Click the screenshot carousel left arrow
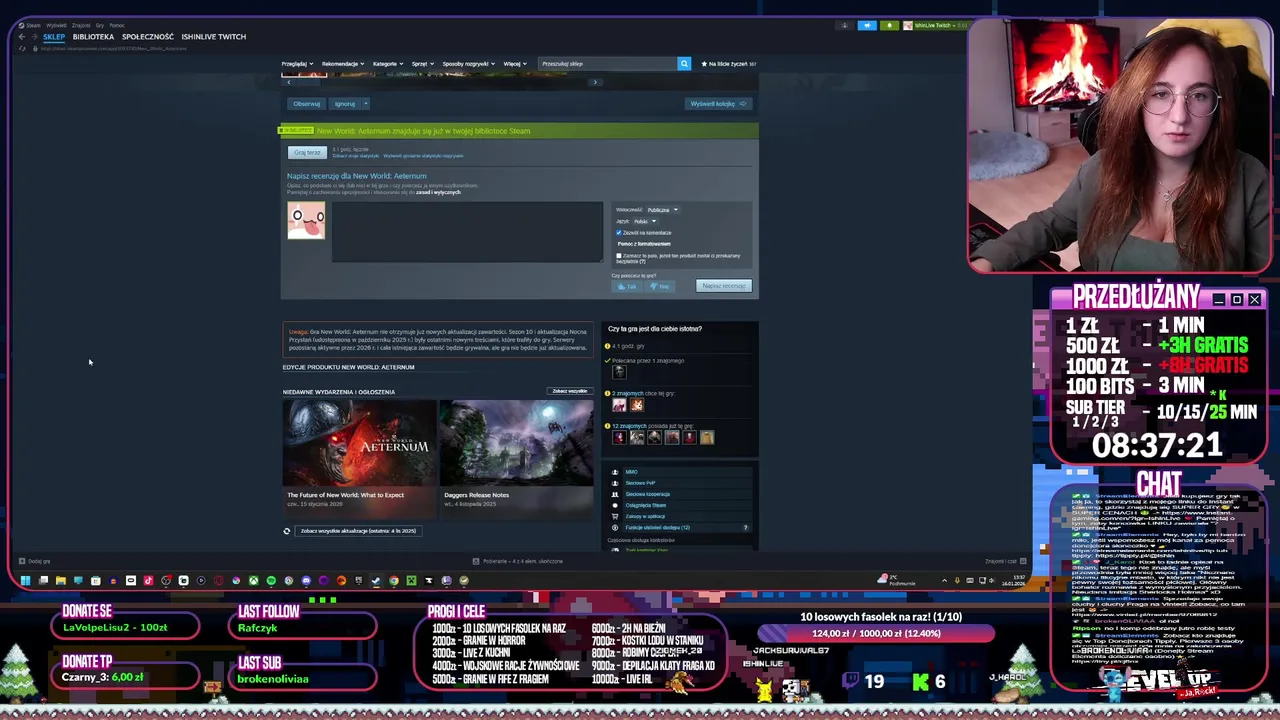Viewport: 1280px width, 720px height. tap(288, 82)
